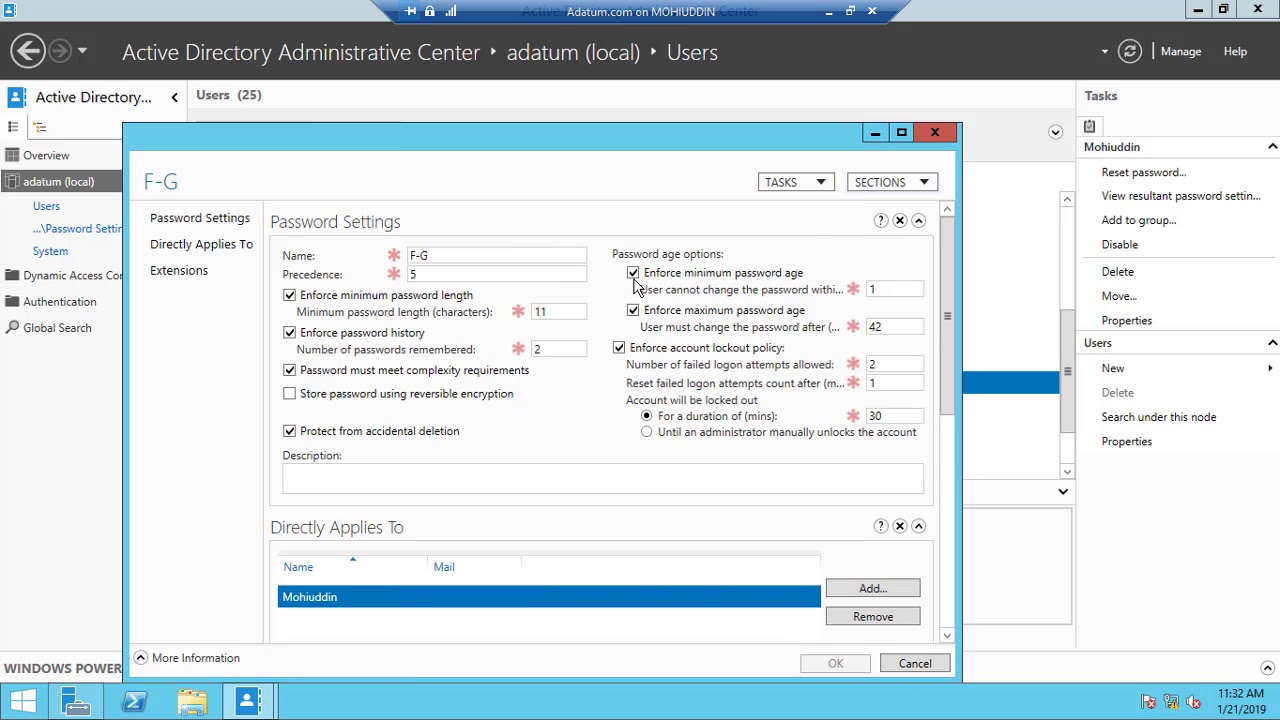Collapse the Directly Applies To section chevron
The width and height of the screenshot is (1280, 720).
pyautogui.click(x=919, y=526)
